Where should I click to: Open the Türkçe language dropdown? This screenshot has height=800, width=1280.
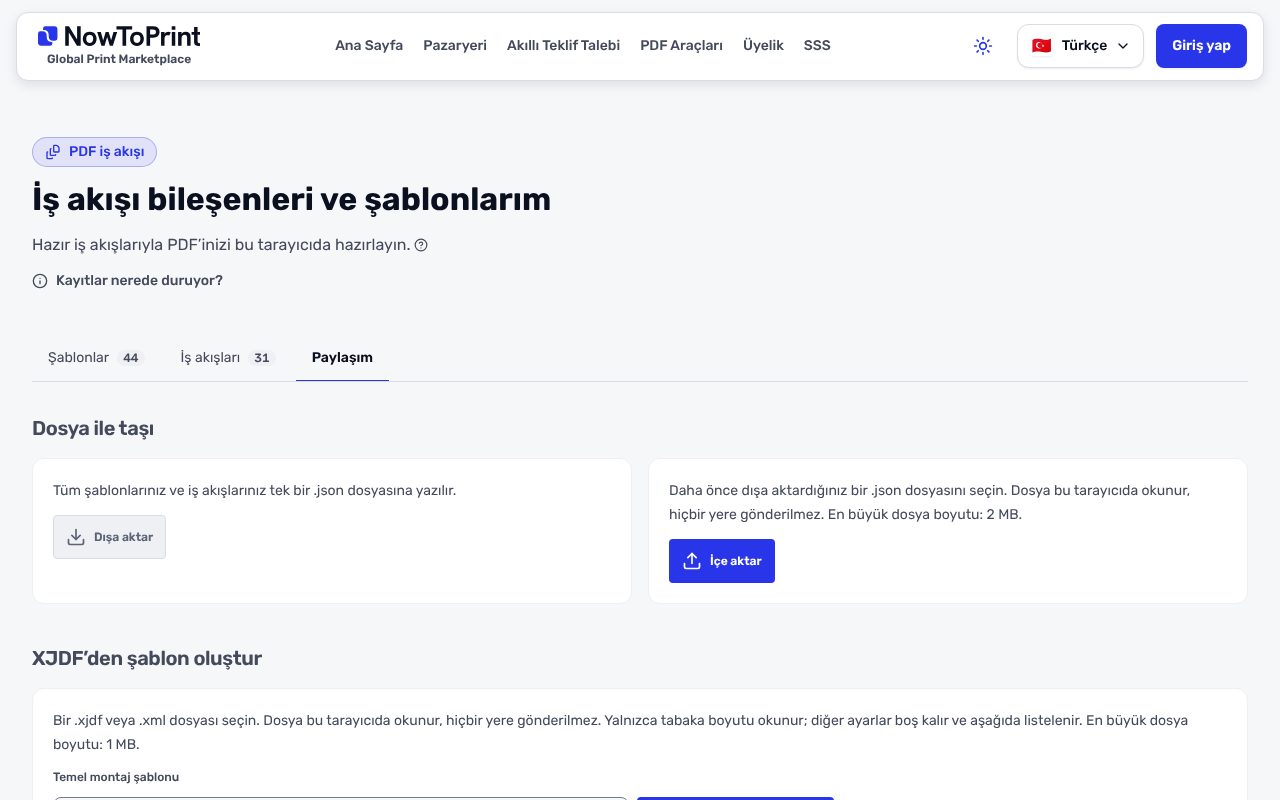point(1080,46)
